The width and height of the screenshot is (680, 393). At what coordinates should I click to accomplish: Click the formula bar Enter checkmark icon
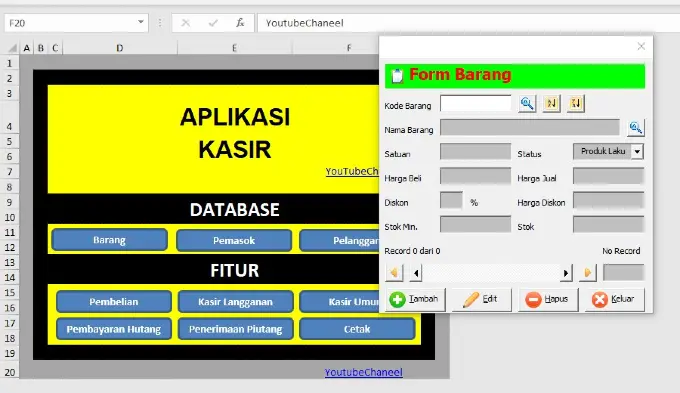pyautogui.click(x=213, y=23)
